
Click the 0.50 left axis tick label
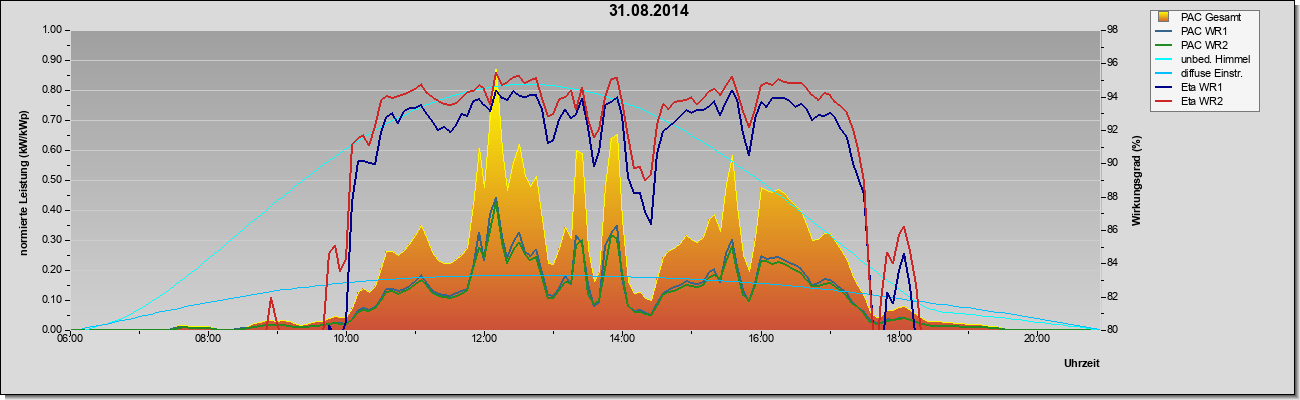[50, 180]
